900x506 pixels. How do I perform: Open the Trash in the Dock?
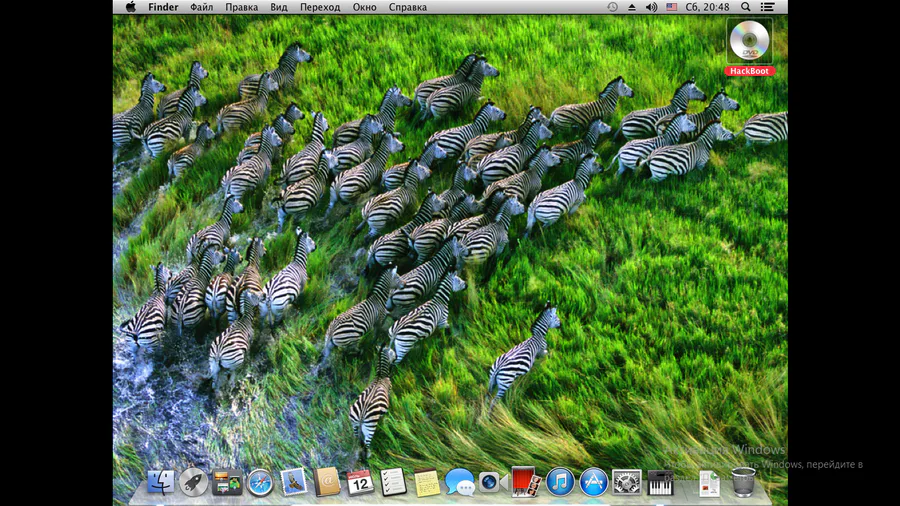(743, 482)
